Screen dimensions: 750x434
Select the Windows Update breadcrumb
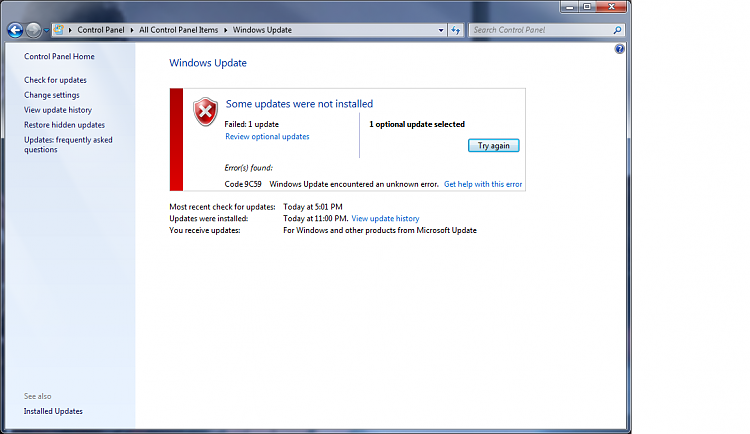coord(262,30)
